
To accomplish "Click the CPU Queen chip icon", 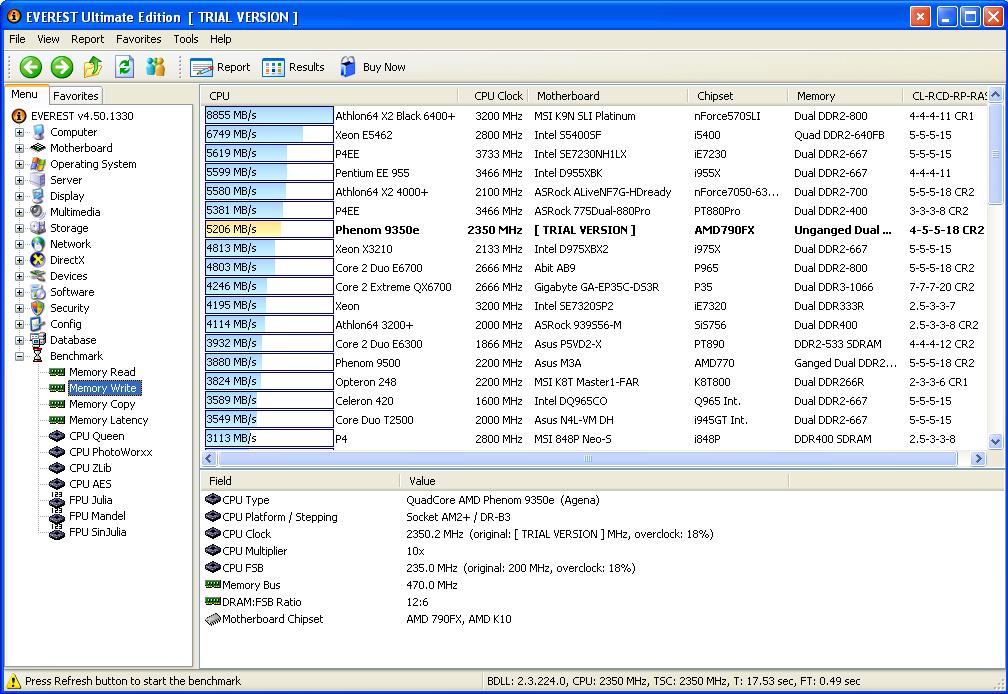I will 57,436.
